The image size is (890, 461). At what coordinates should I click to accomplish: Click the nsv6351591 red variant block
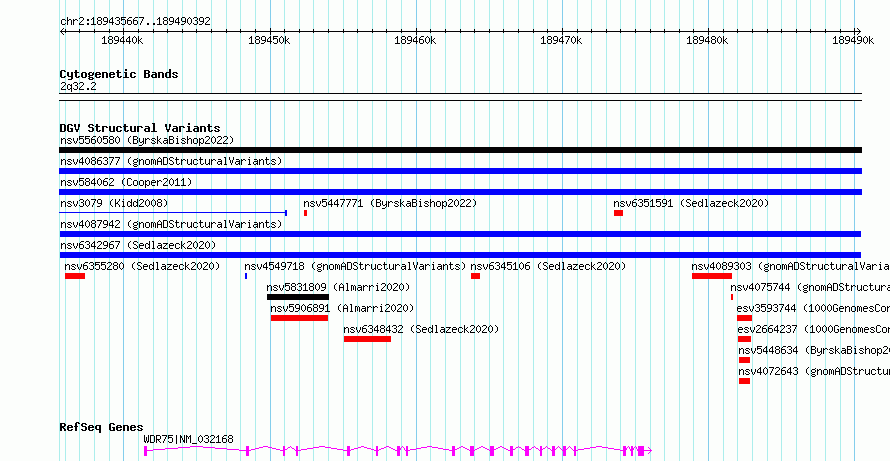tap(618, 213)
